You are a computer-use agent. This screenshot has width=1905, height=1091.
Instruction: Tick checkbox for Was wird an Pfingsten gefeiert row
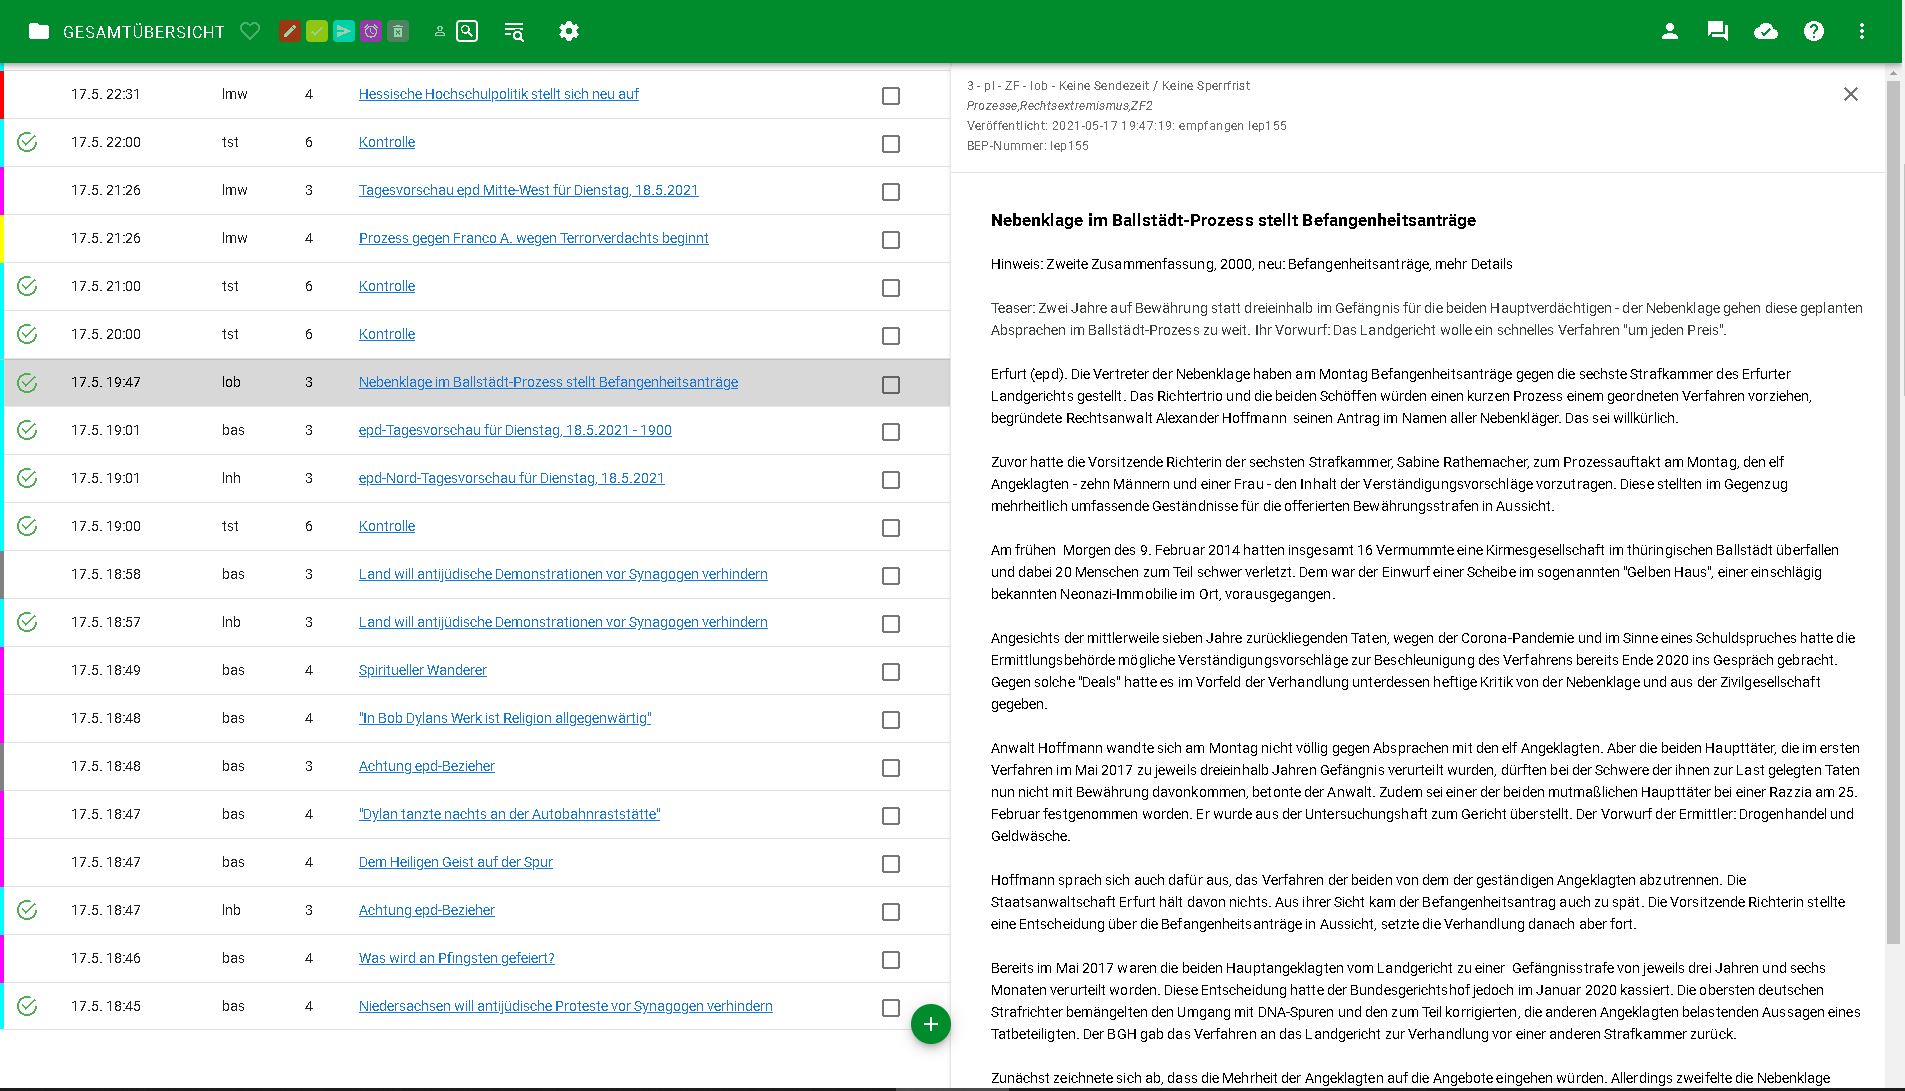[891, 960]
